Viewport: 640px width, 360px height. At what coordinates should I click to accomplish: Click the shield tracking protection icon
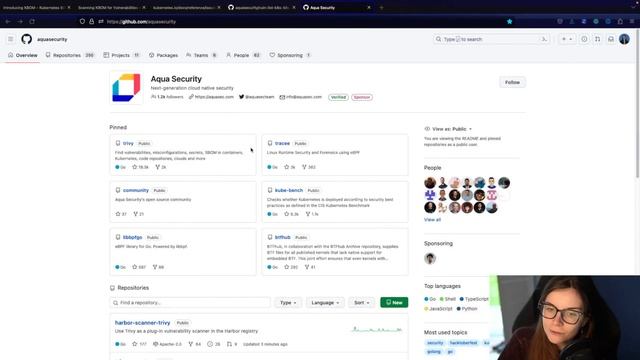[x=82, y=21]
